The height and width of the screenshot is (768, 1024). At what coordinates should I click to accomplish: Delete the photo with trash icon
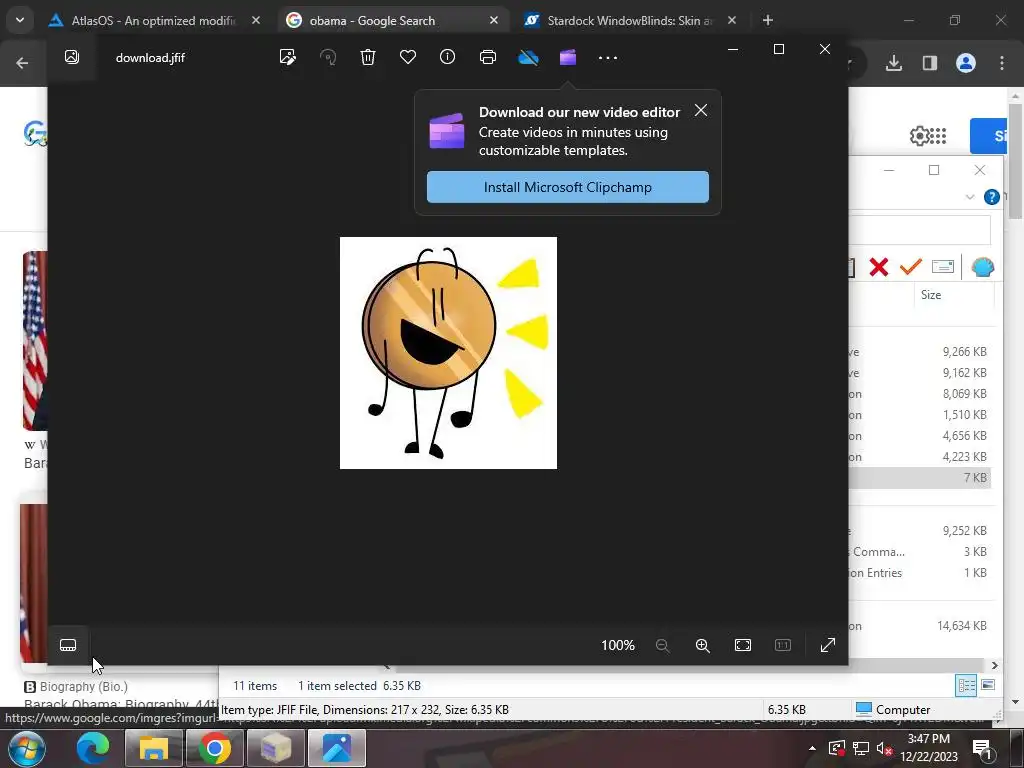[368, 57]
